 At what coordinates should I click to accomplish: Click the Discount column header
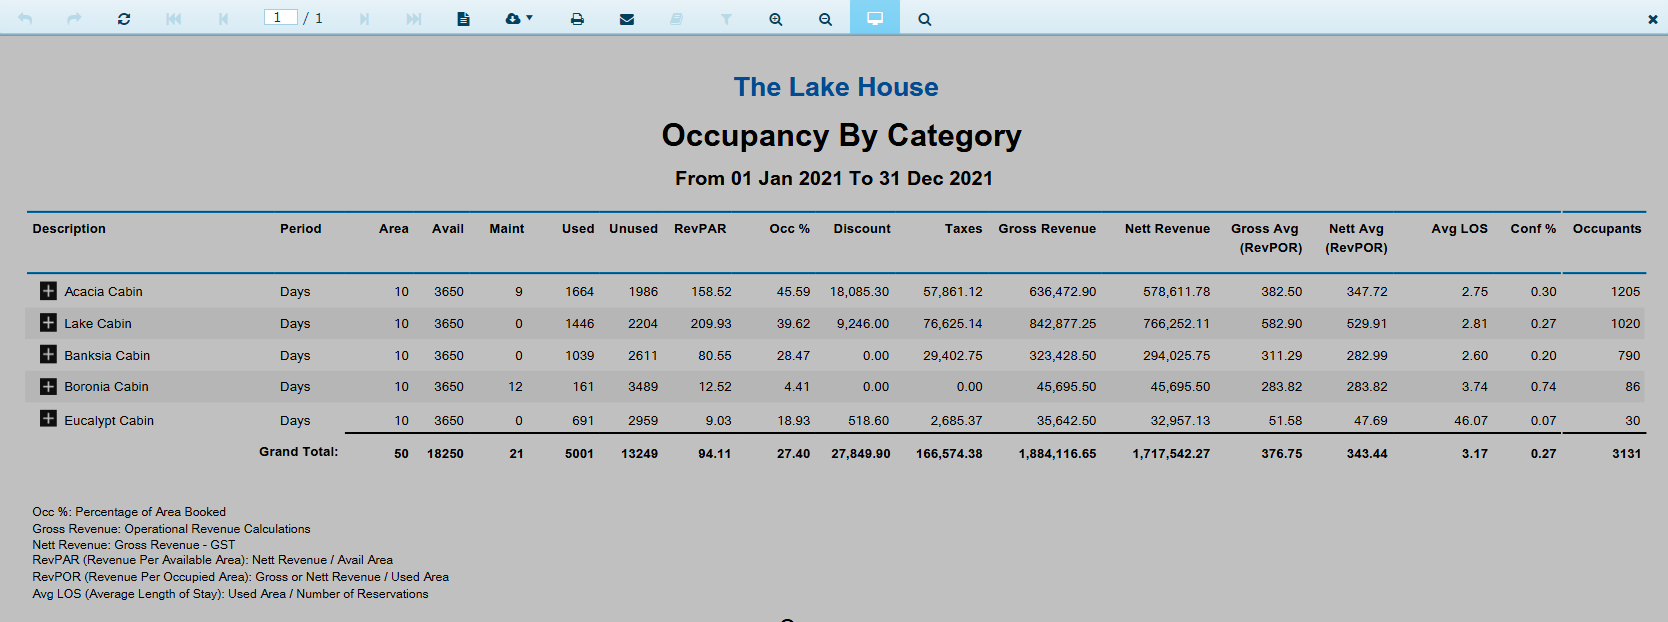(862, 229)
